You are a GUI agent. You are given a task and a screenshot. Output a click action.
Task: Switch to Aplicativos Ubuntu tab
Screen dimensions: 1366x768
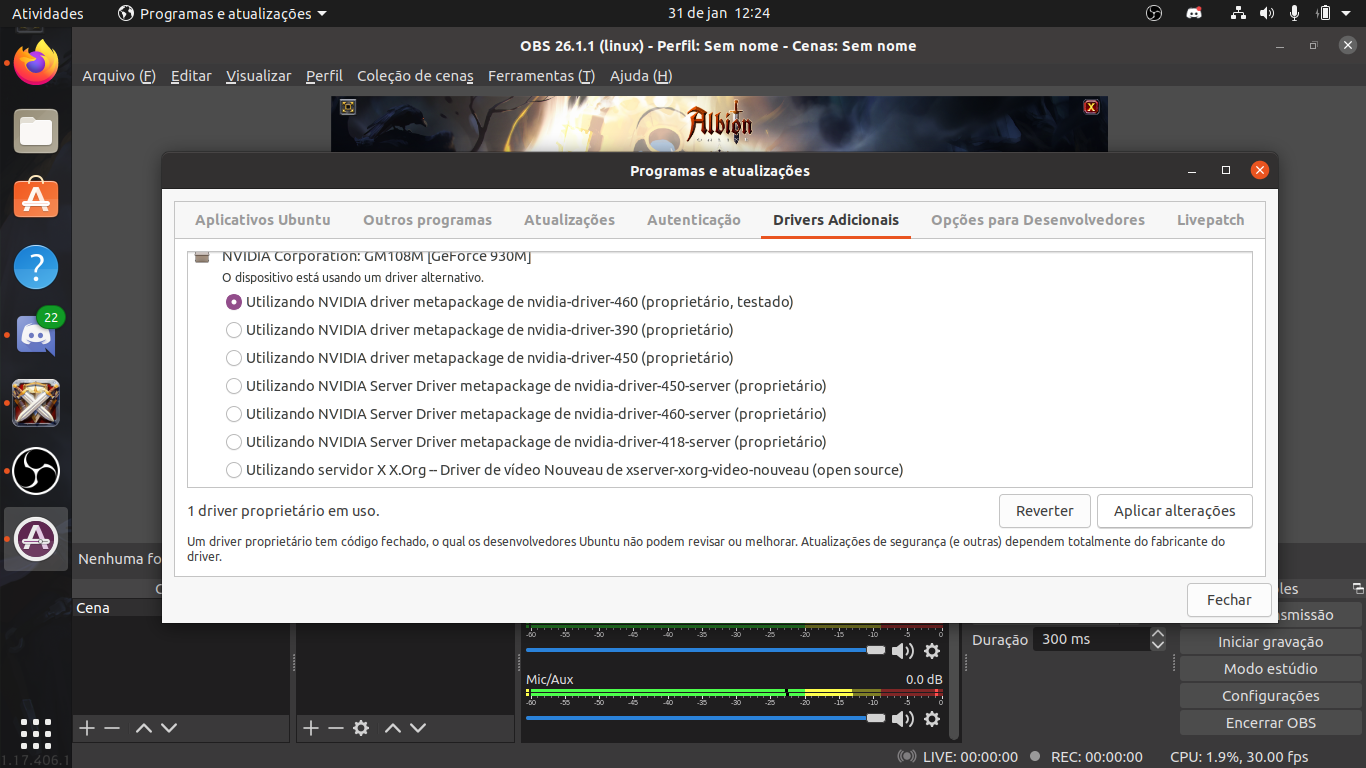point(263,220)
